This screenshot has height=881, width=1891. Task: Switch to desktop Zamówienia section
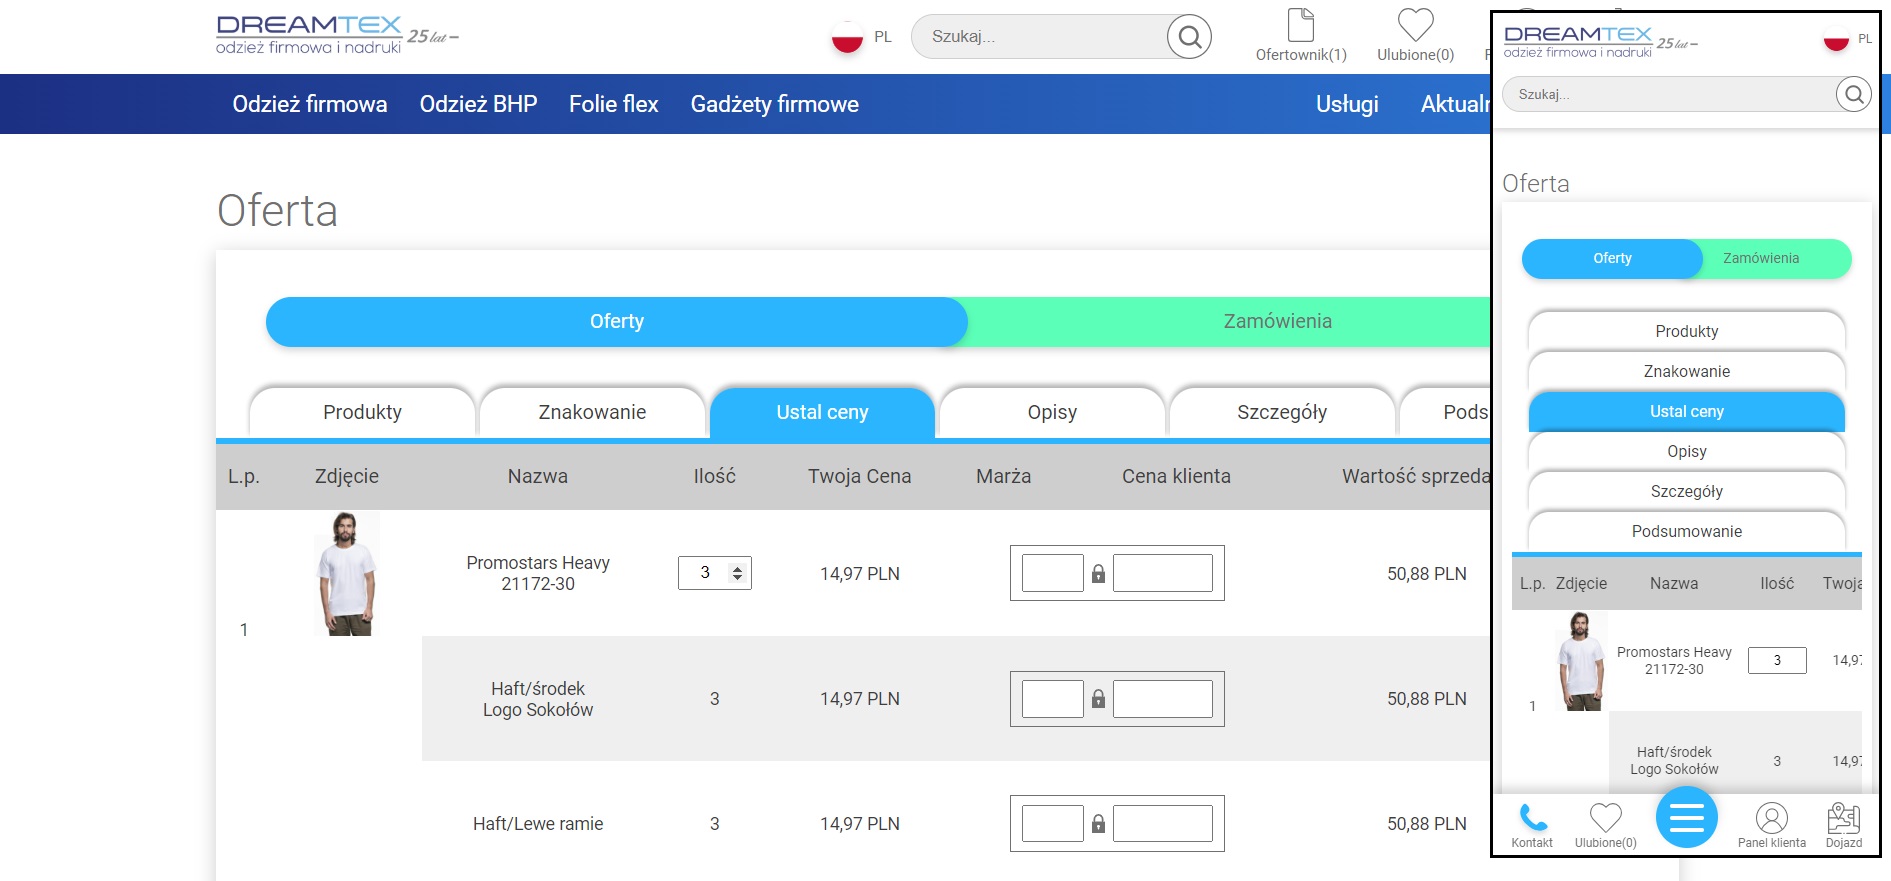(x=1277, y=321)
